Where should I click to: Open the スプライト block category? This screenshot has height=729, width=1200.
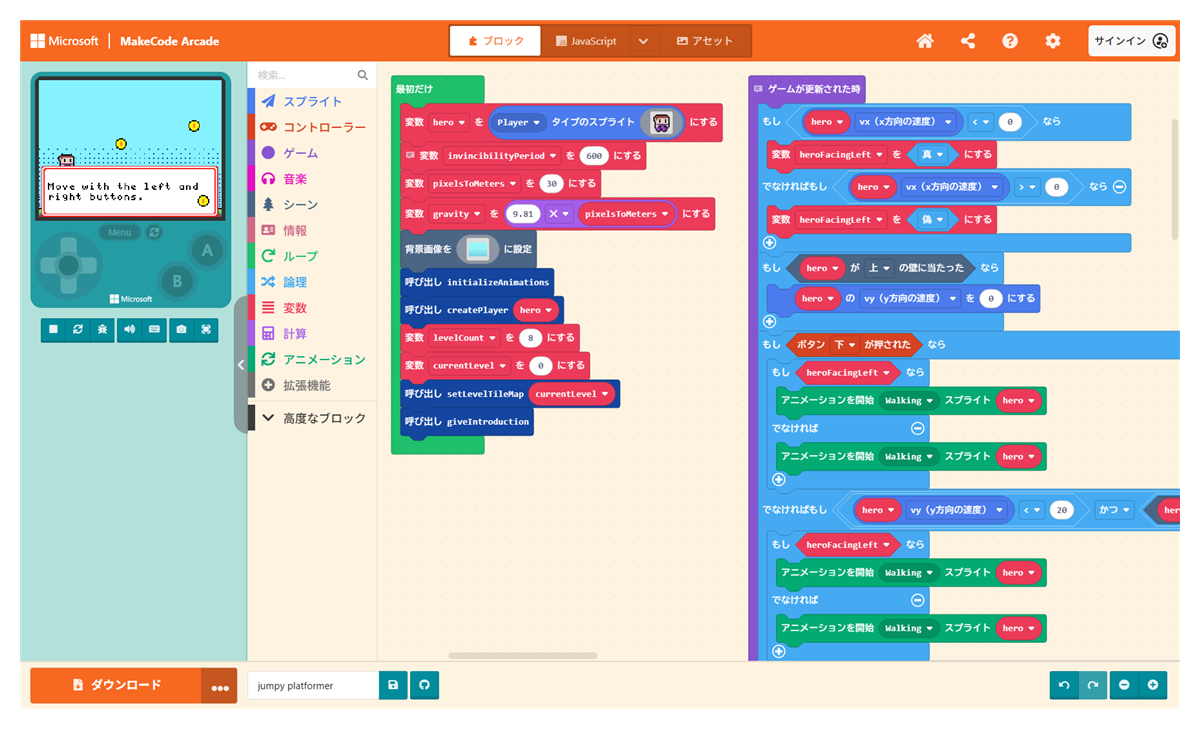point(311,101)
